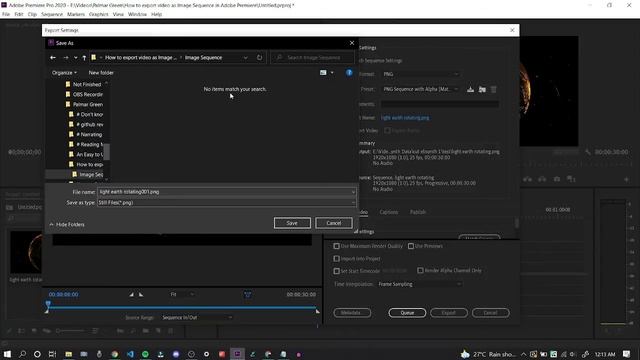Click the blue export preview timeline bar
The height and width of the screenshot is (360, 640).
click(x=182, y=307)
